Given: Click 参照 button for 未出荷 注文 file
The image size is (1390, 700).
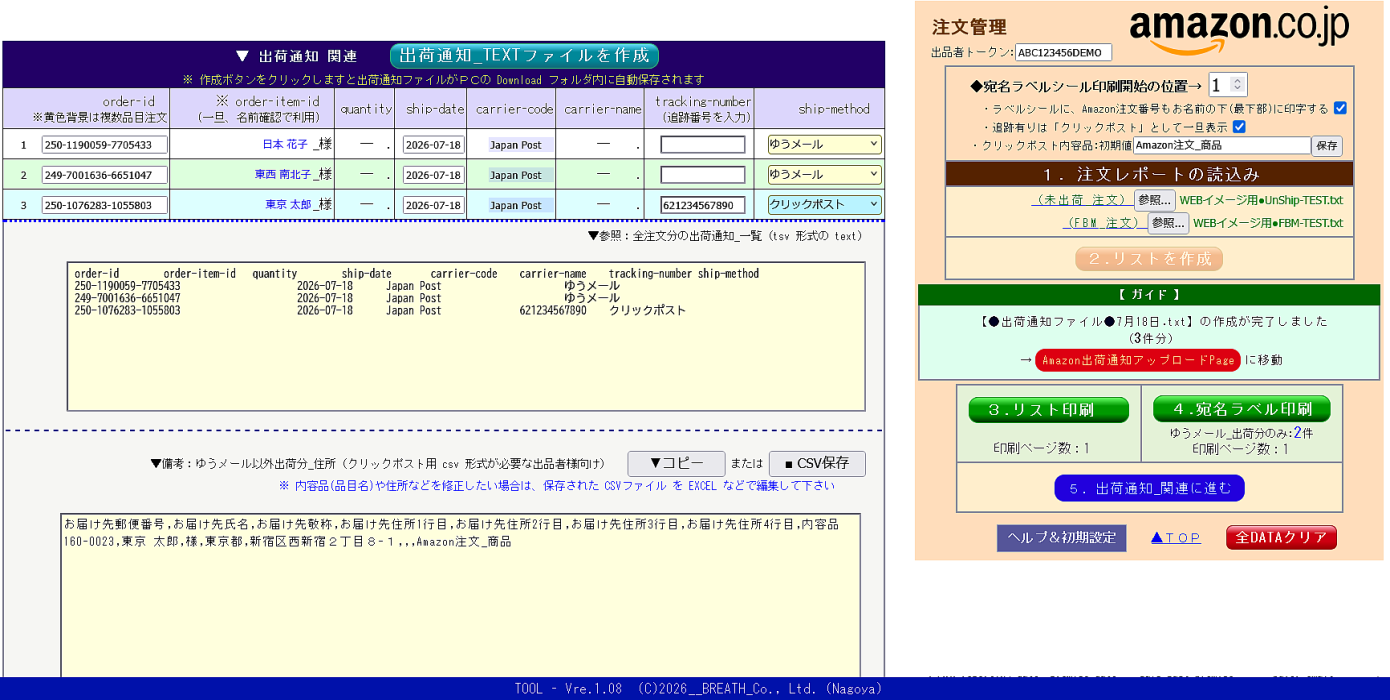Looking at the screenshot, I should (x=1154, y=200).
